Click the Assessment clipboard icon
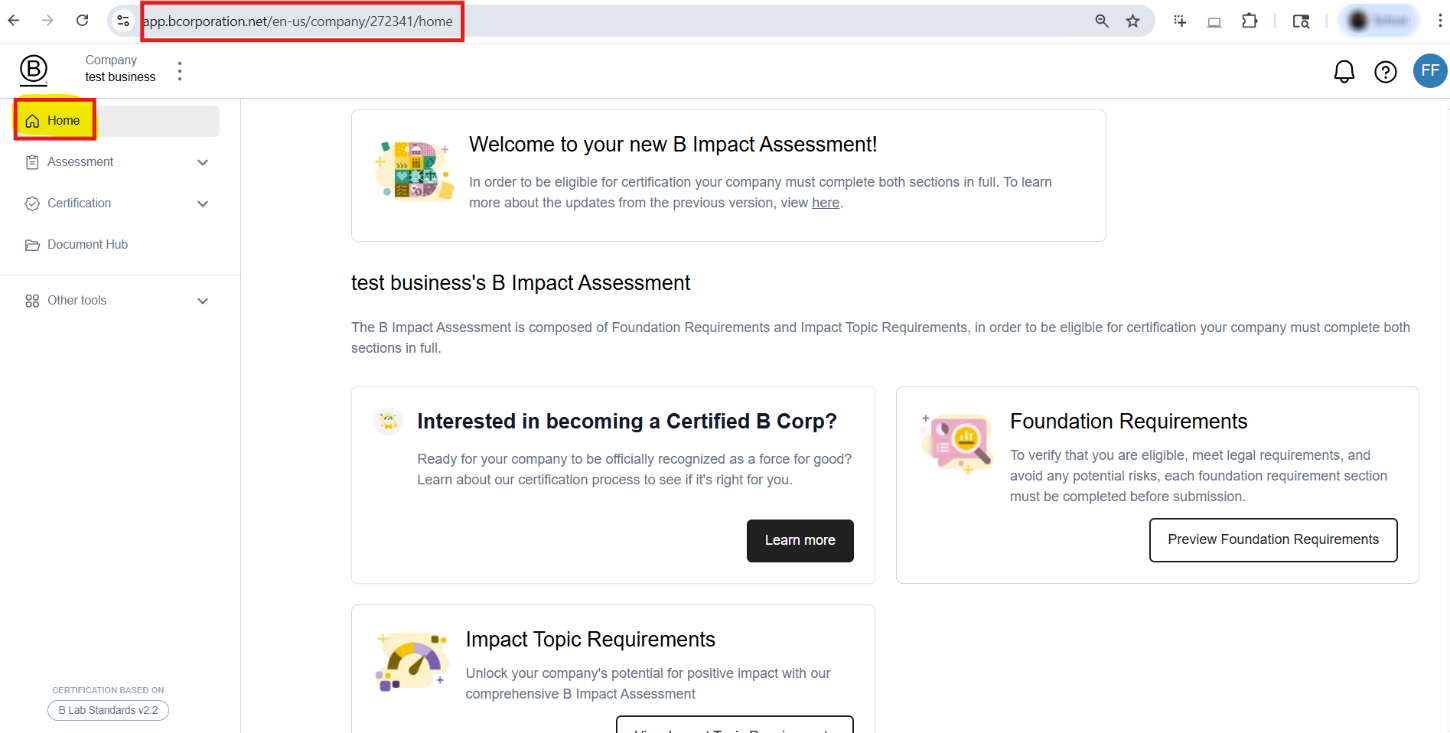Screen dimensions: 1450x733 [x=32, y=162]
